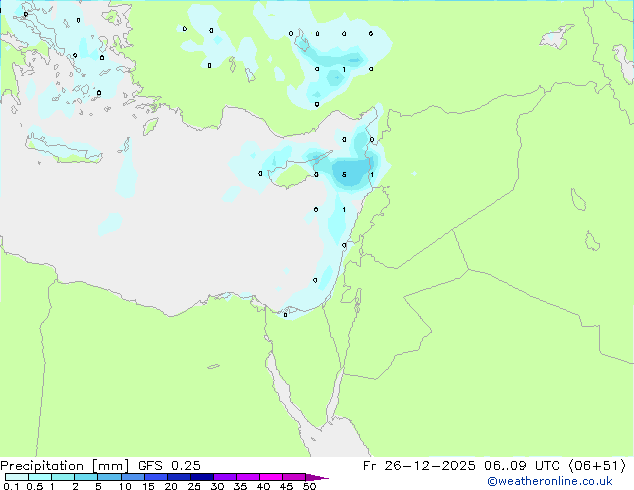Click the legend label '50'
This screenshot has height=490, width=634.
click(x=309, y=486)
